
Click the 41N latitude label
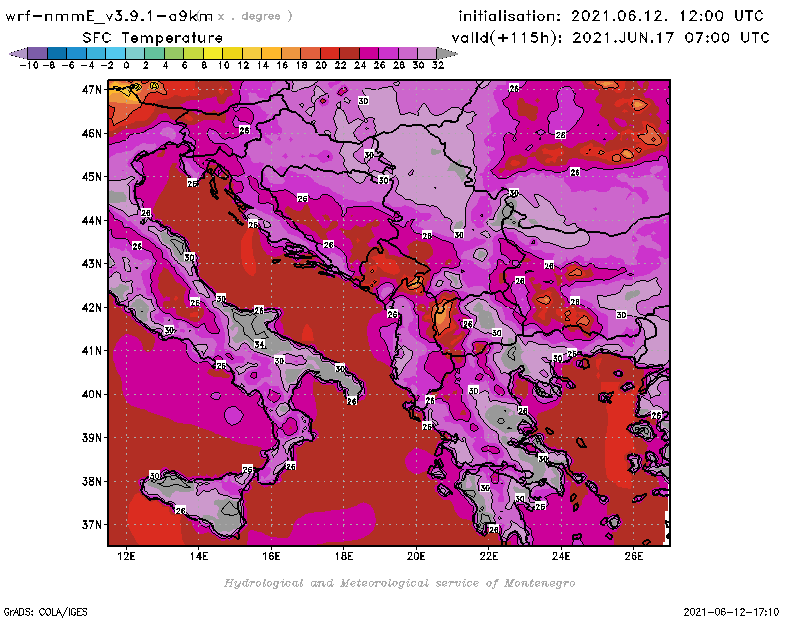pos(92,351)
